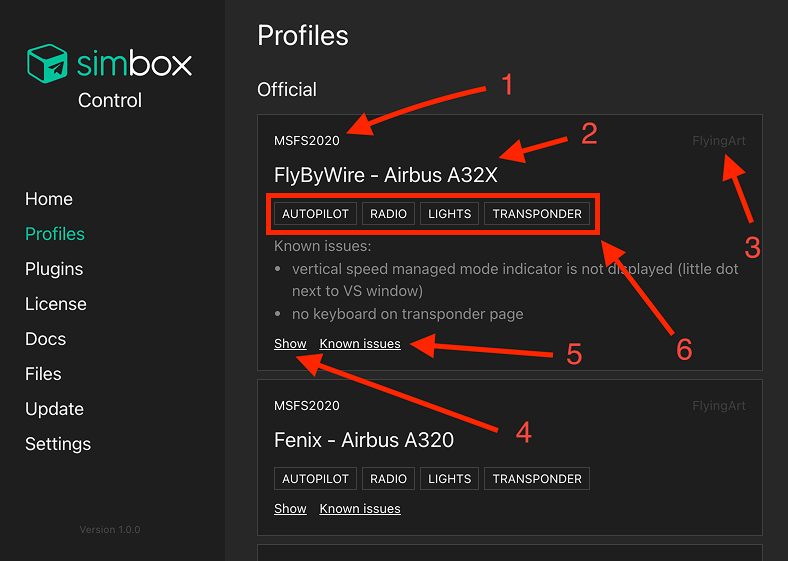Click MSFS2020 label on FlyByWire card
The width and height of the screenshot is (788, 561).
[307, 141]
